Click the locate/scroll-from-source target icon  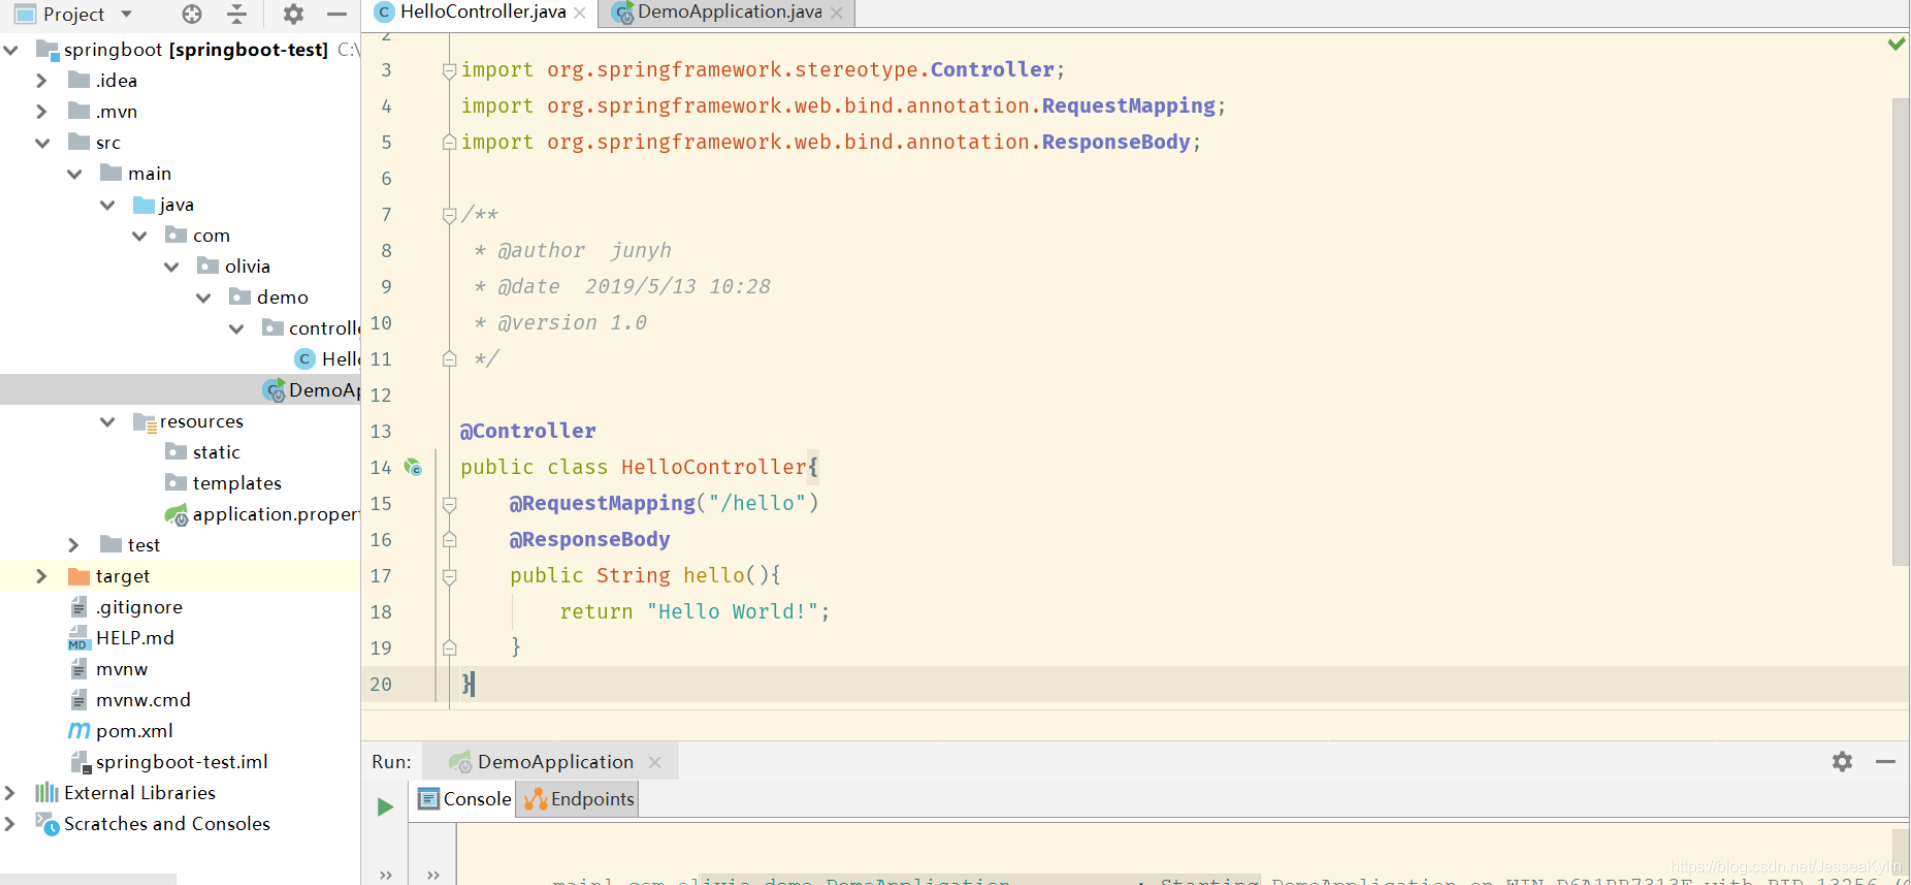tap(192, 14)
